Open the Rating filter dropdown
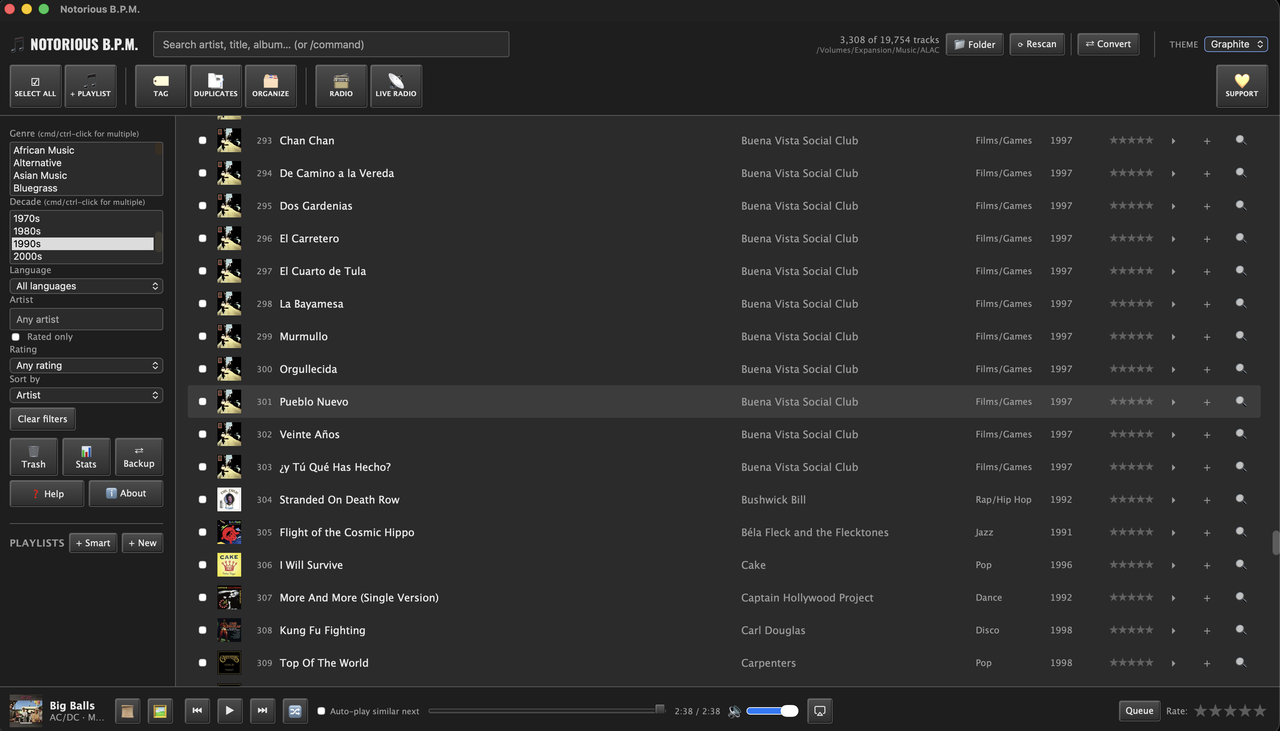Screen dimensions: 1280x731 coord(86,366)
